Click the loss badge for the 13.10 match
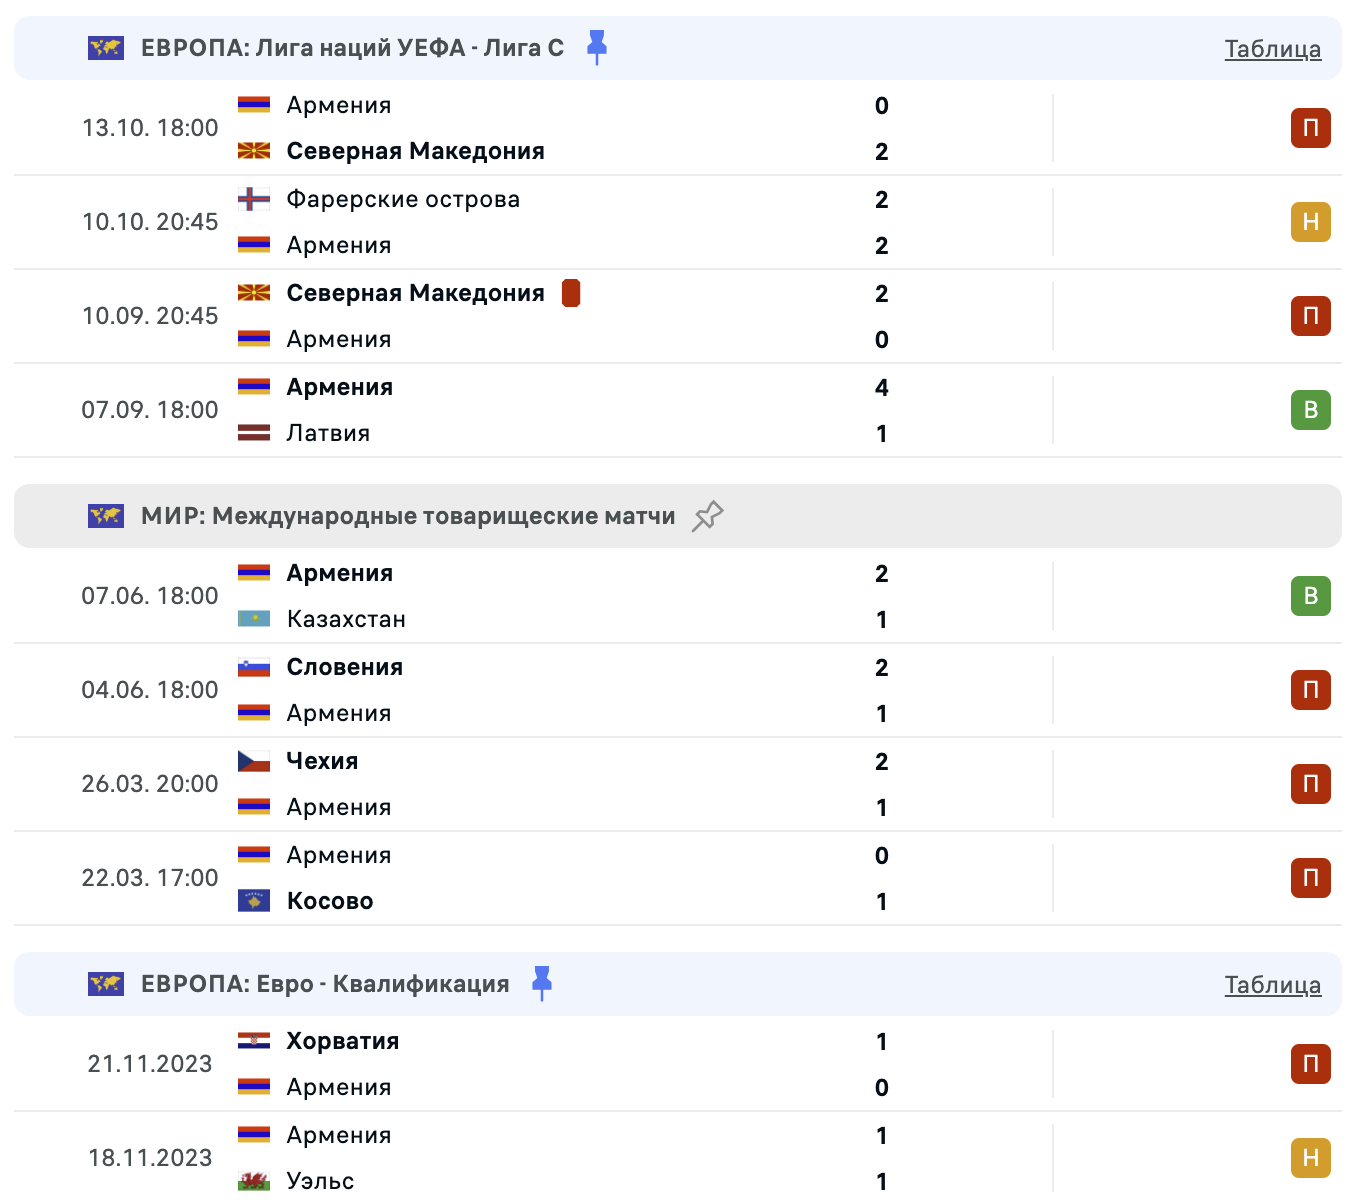 click(1310, 128)
